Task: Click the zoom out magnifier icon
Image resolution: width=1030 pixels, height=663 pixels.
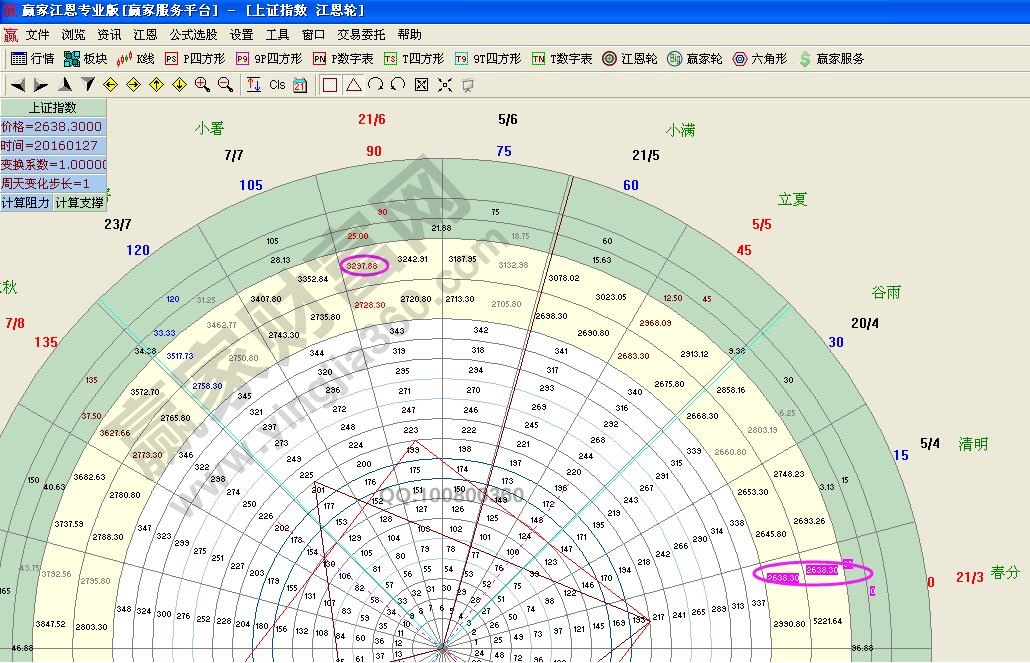Action: pyautogui.click(x=225, y=85)
